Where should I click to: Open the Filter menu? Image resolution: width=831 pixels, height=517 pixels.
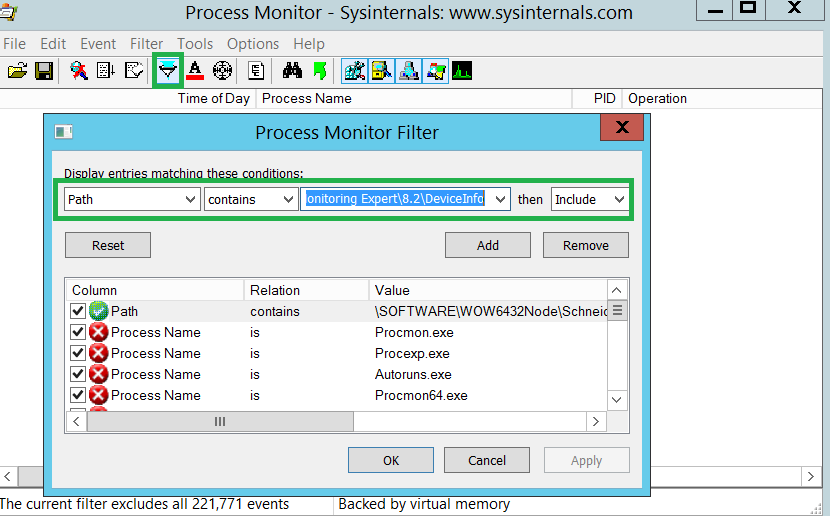pos(146,44)
